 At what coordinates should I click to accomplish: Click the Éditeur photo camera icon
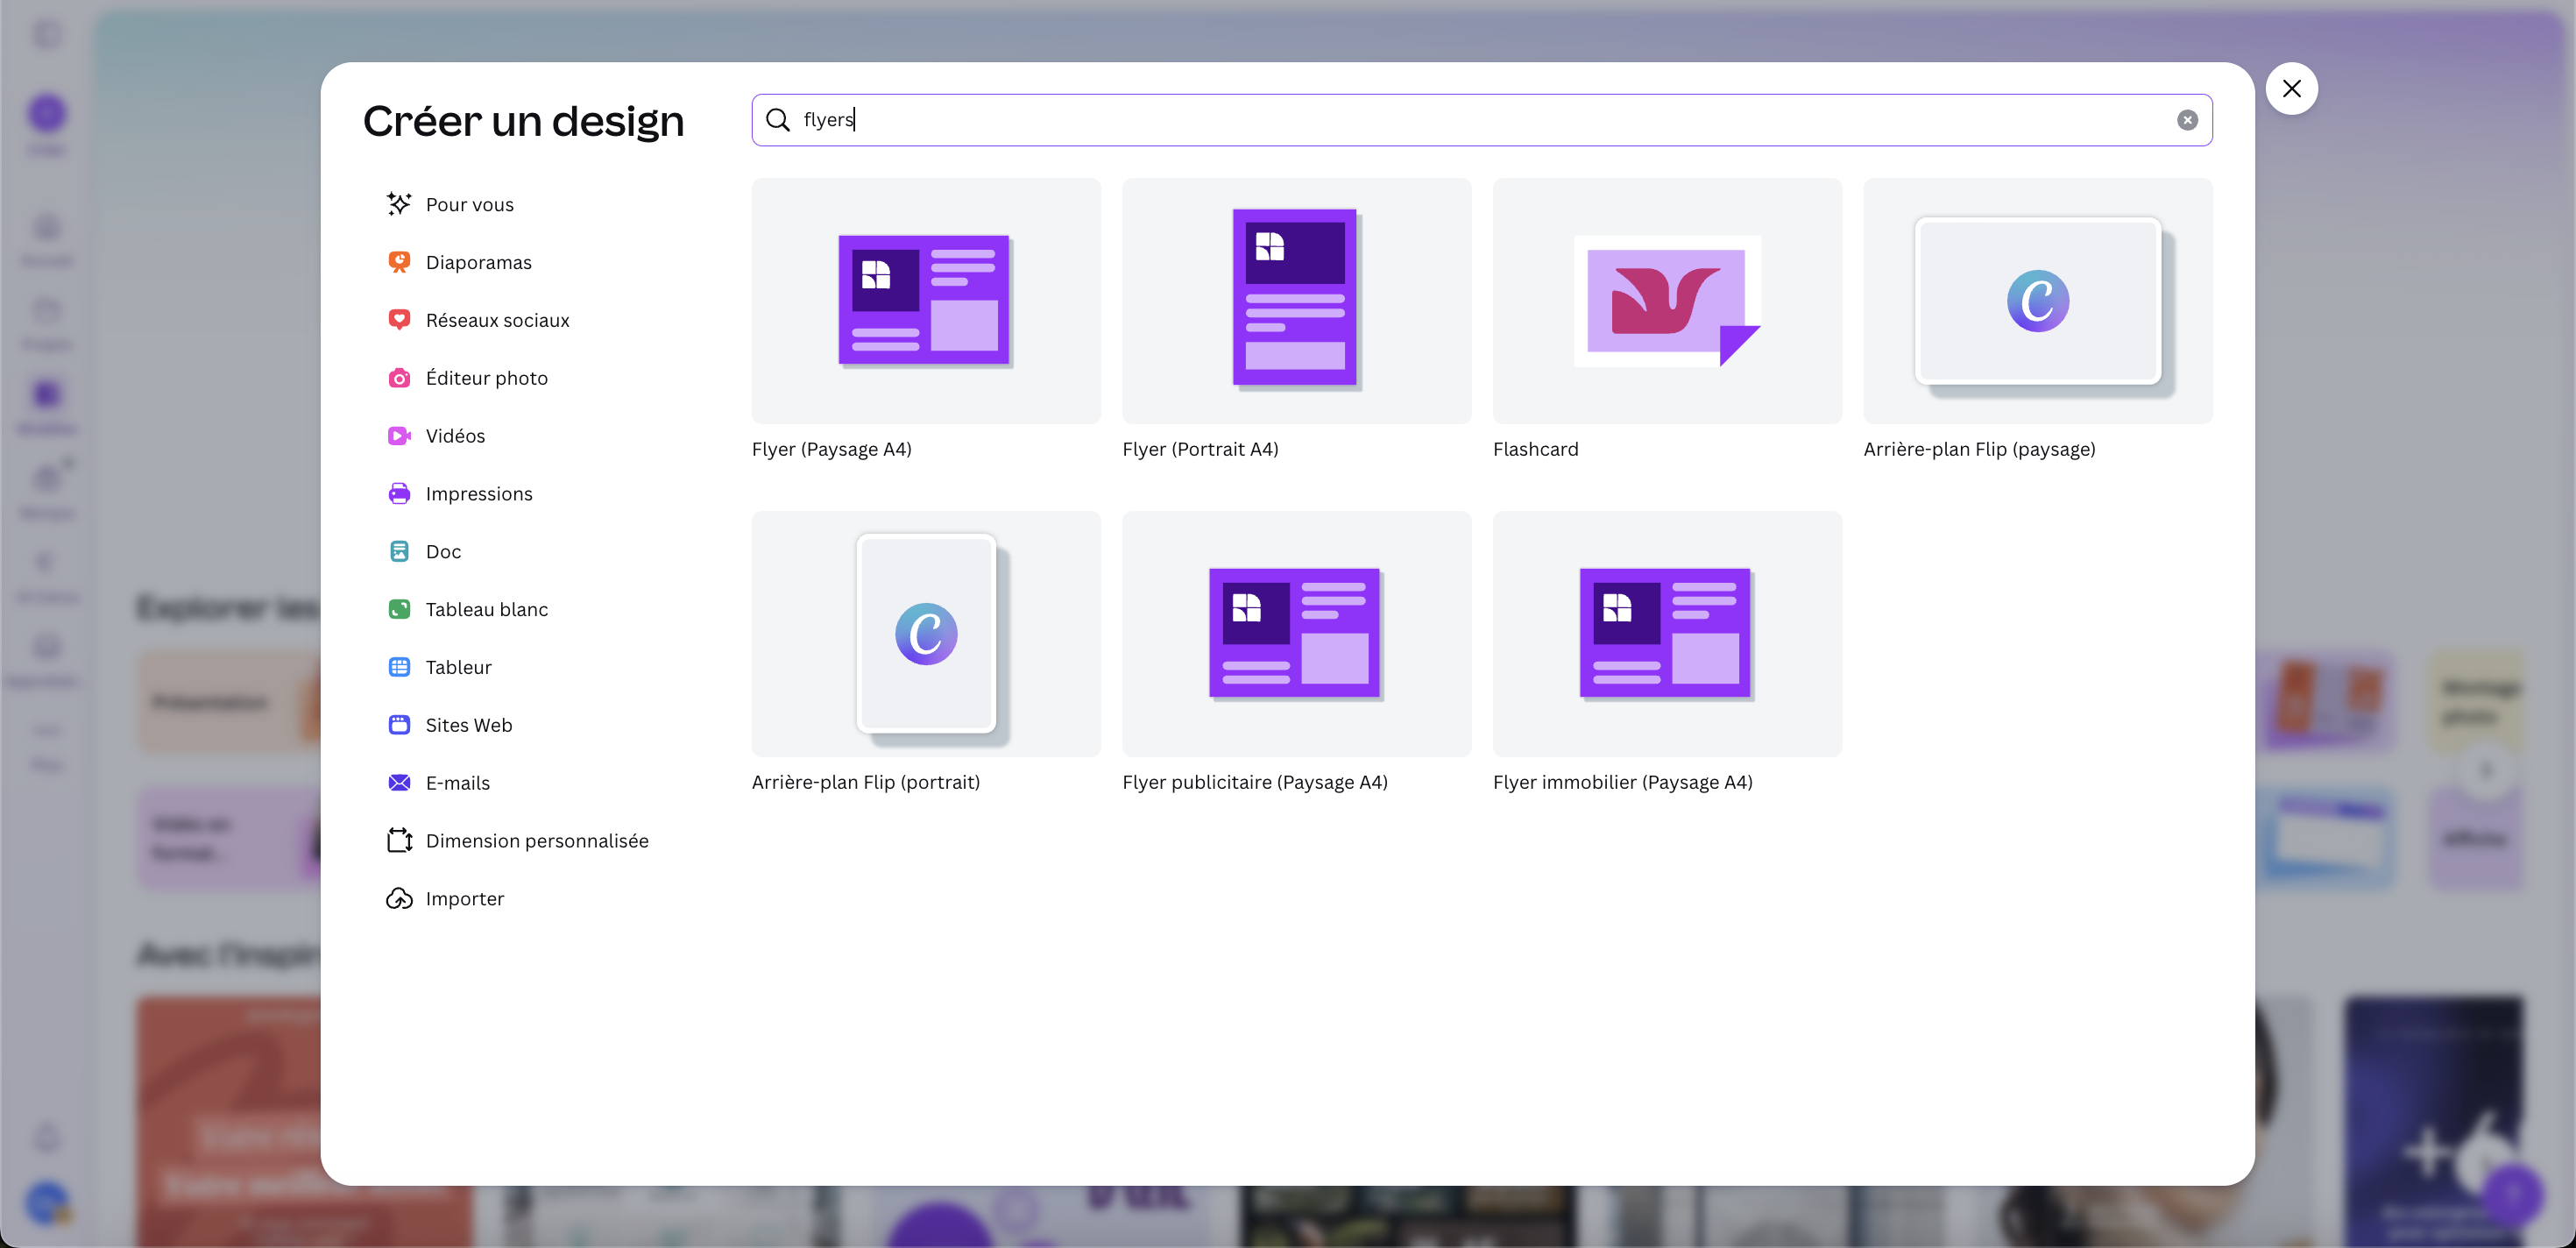click(x=399, y=378)
